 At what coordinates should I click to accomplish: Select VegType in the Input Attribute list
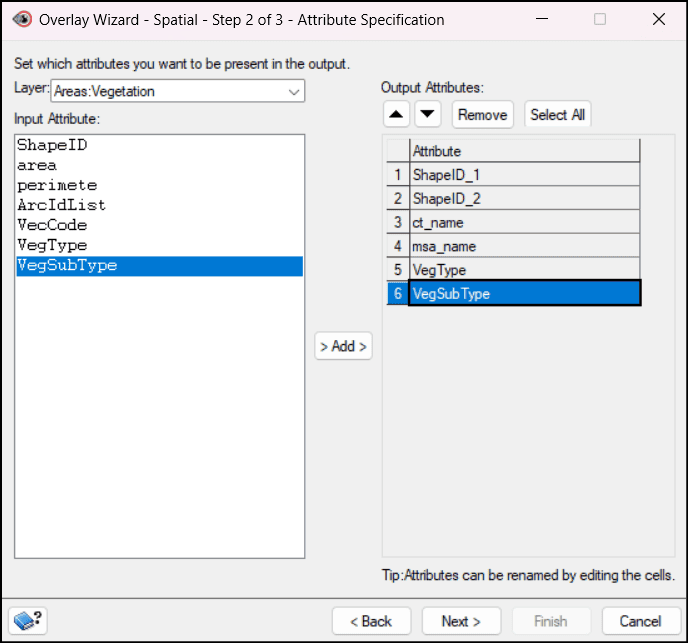(x=160, y=245)
